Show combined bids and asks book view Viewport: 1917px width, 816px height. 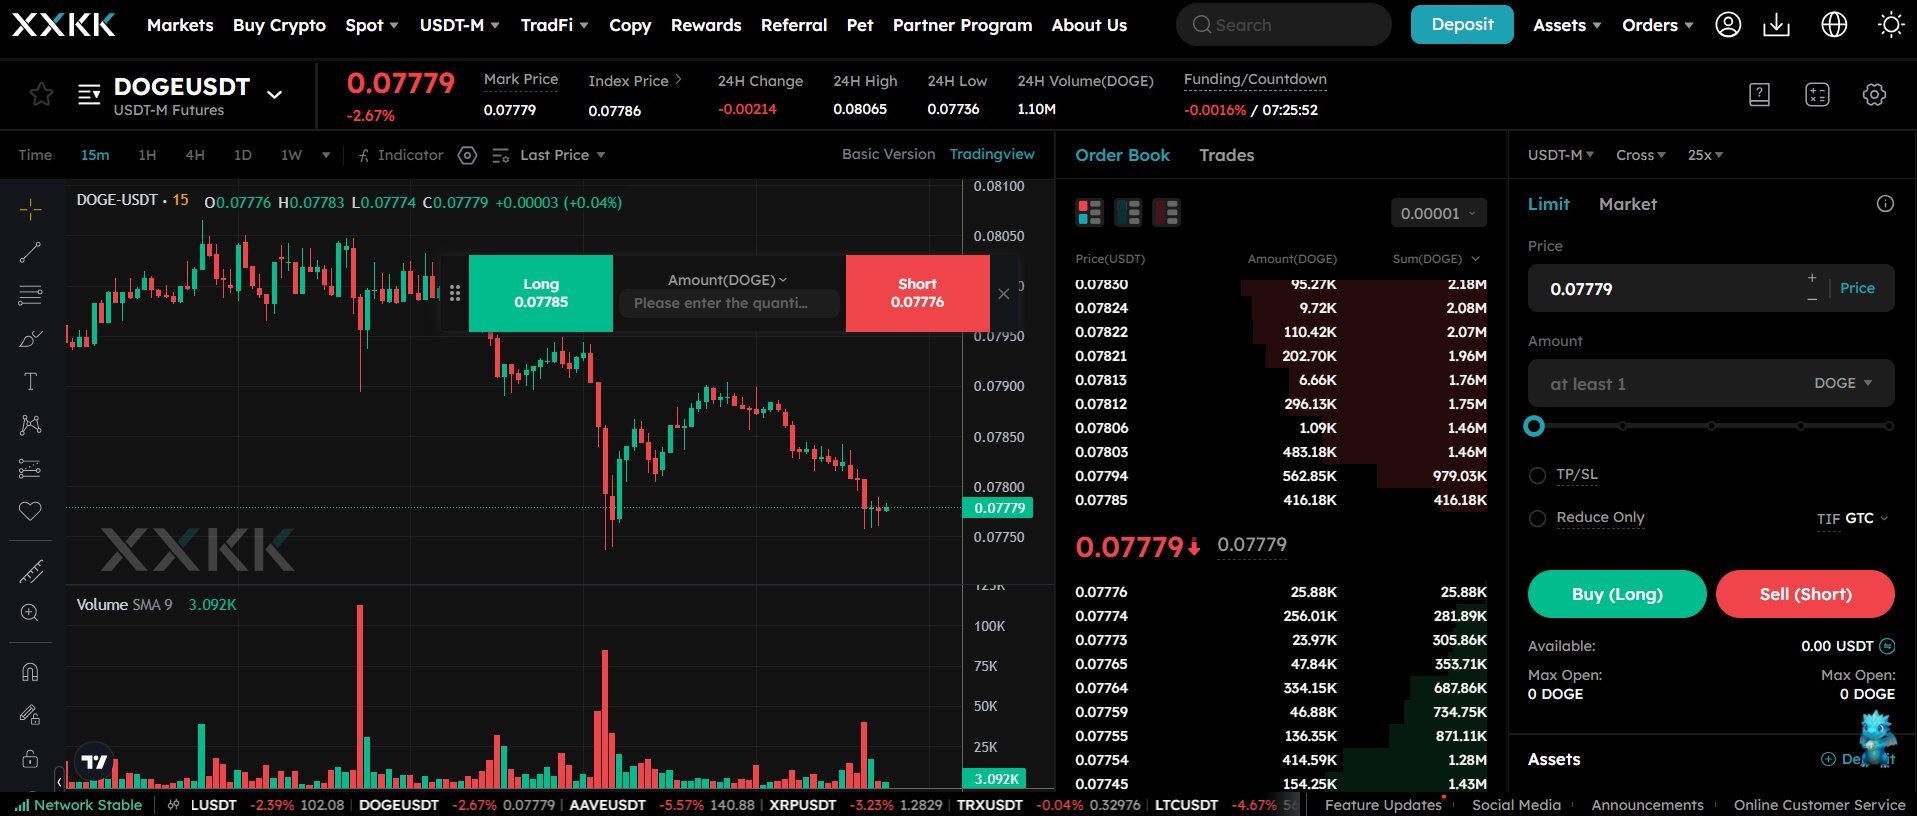[x=1089, y=212]
